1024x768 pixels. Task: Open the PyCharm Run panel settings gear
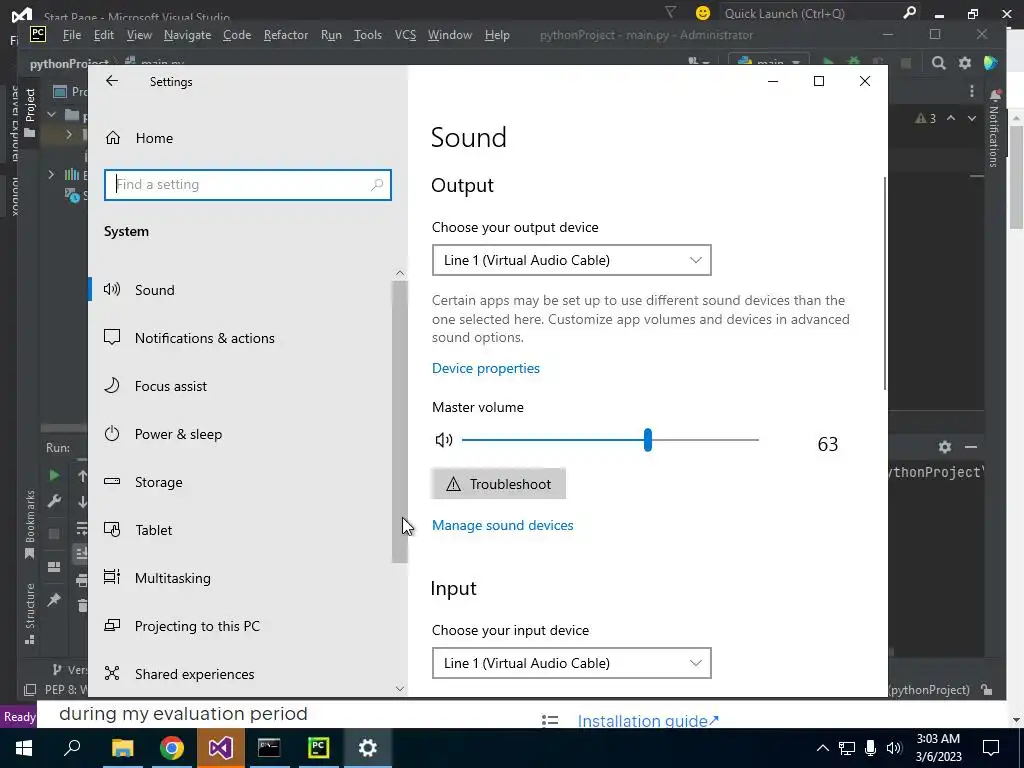click(945, 447)
